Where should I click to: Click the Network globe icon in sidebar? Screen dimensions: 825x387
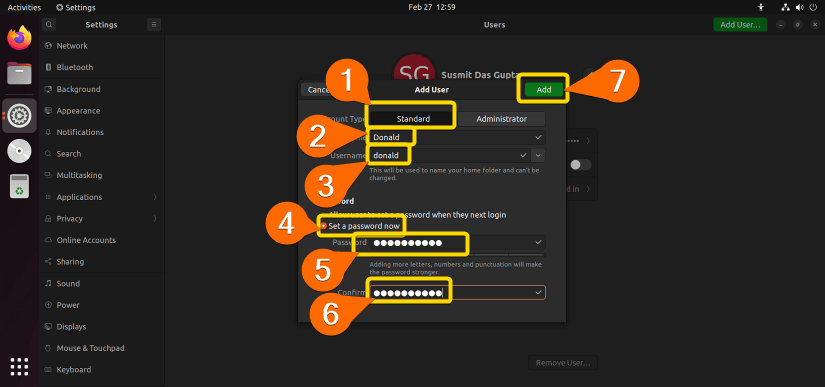48,46
